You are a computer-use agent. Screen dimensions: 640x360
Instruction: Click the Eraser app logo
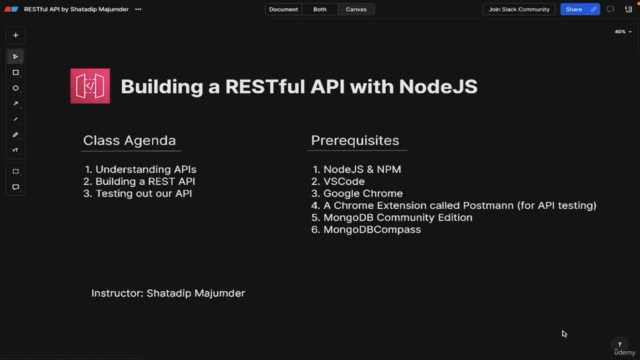click(x=11, y=9)
